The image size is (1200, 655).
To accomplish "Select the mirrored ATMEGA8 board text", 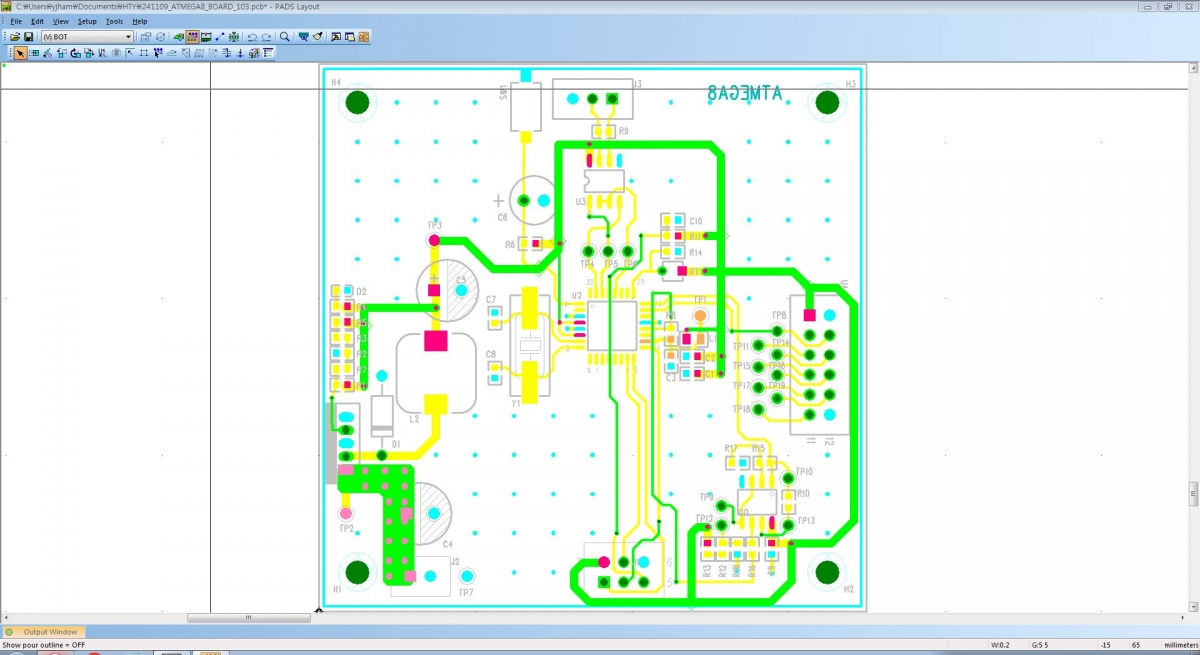I will tap(745, 93).
